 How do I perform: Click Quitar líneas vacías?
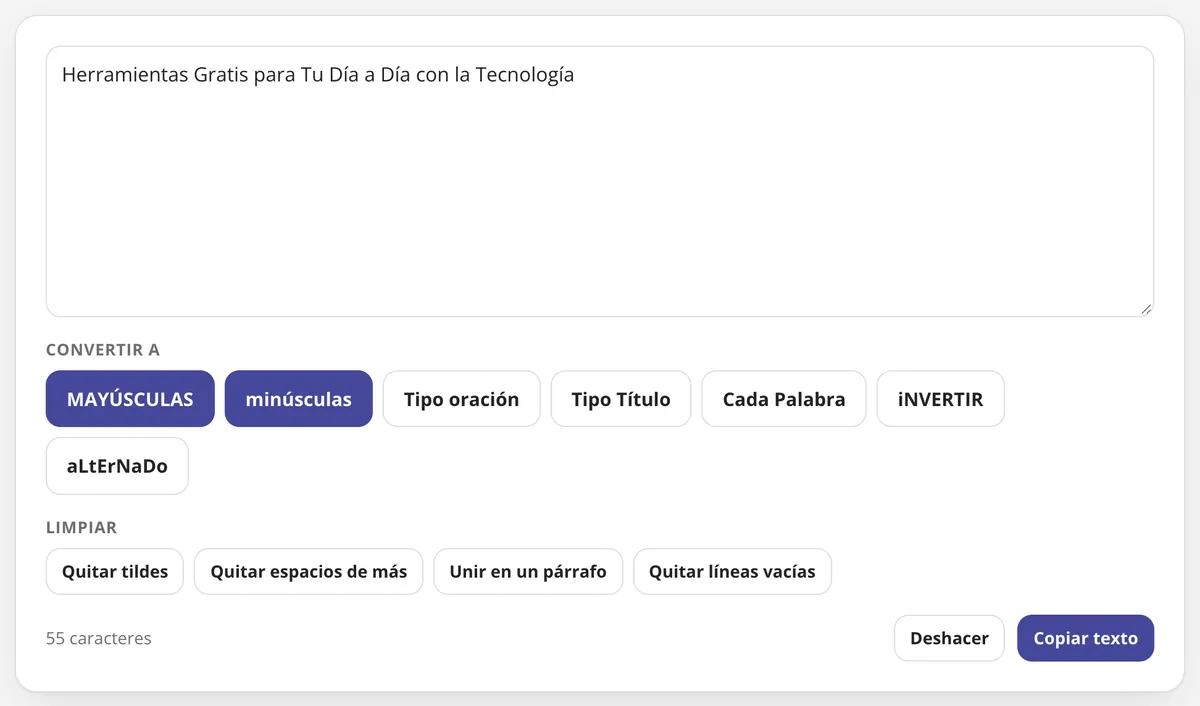click(732, 572)
